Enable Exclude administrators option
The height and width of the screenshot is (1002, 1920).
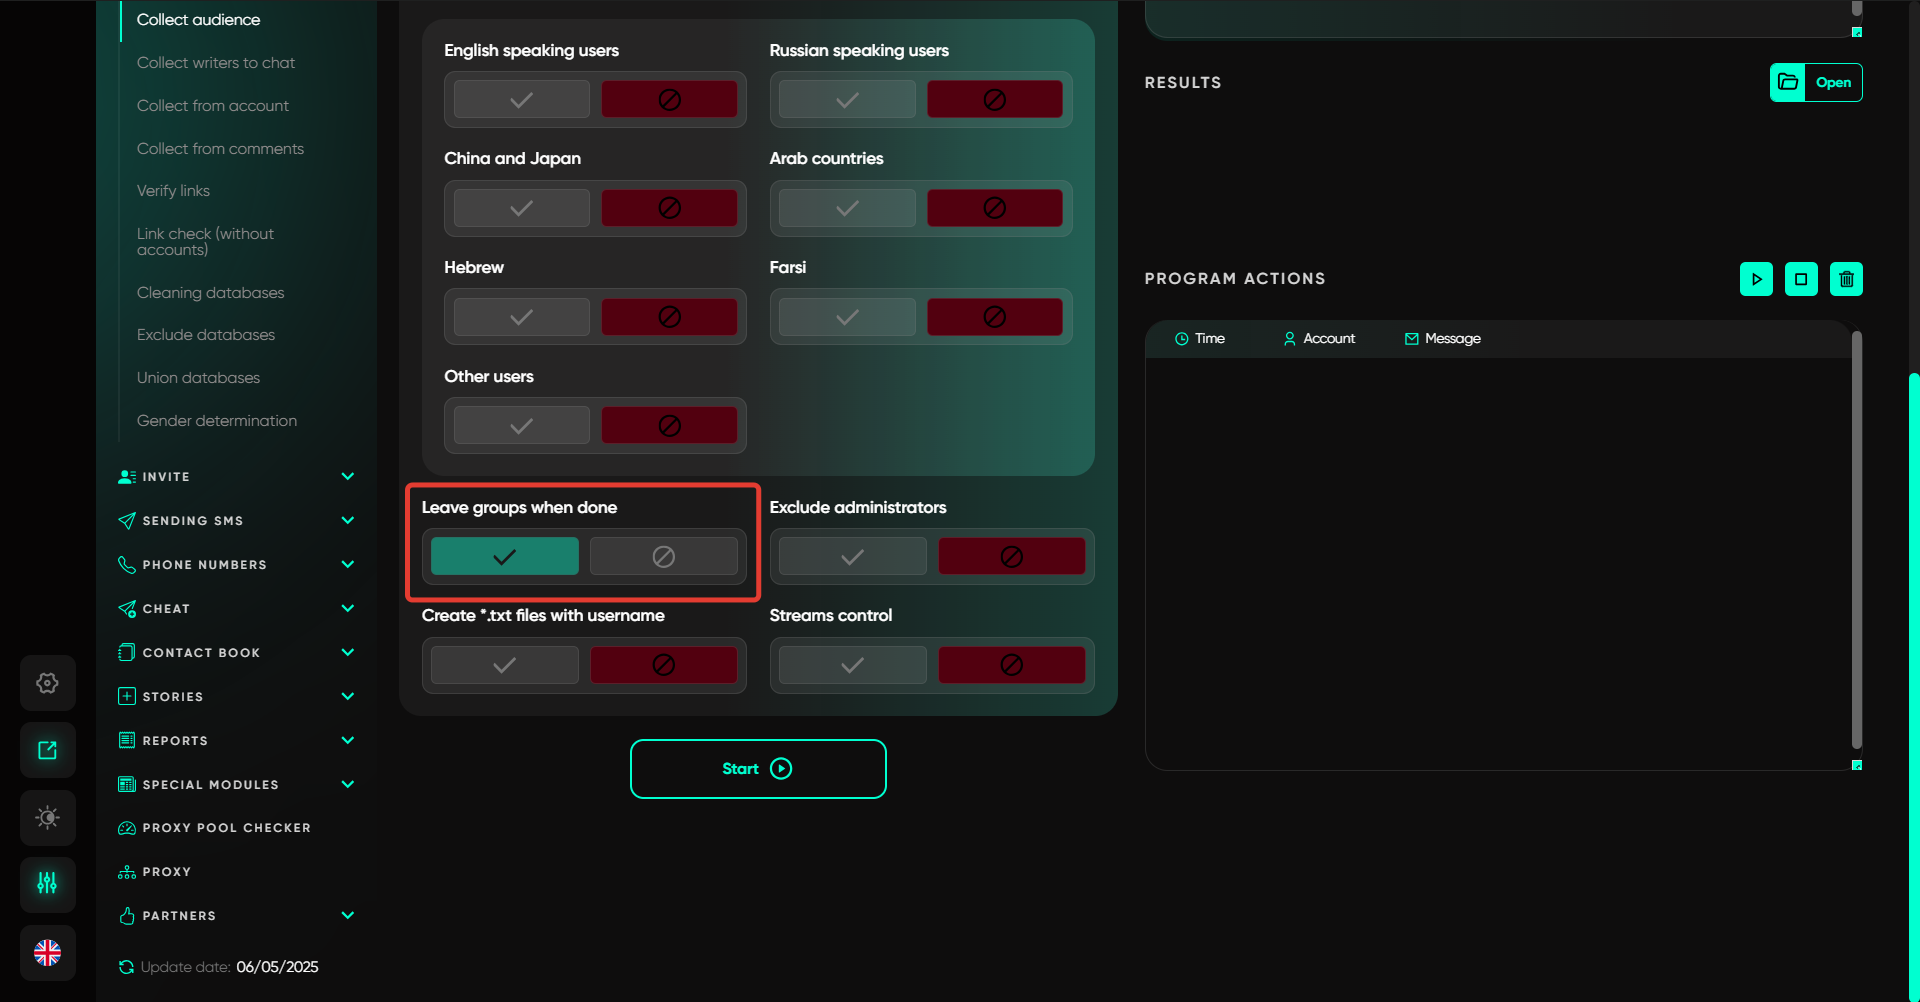(852, 557)
